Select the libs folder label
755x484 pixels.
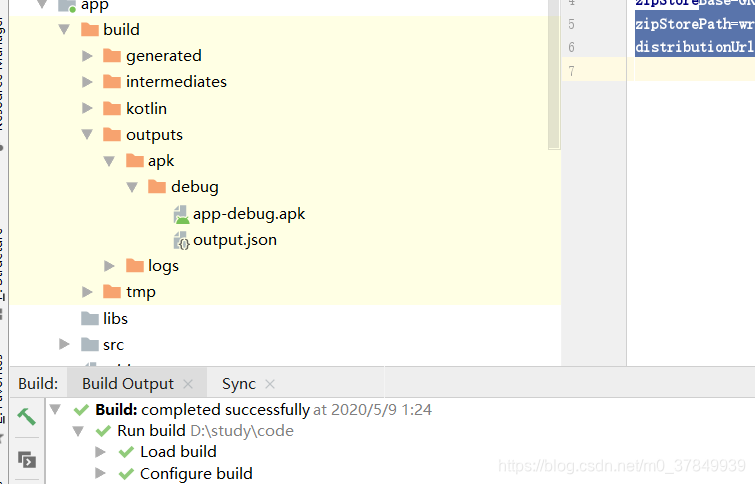pos(115,318)
